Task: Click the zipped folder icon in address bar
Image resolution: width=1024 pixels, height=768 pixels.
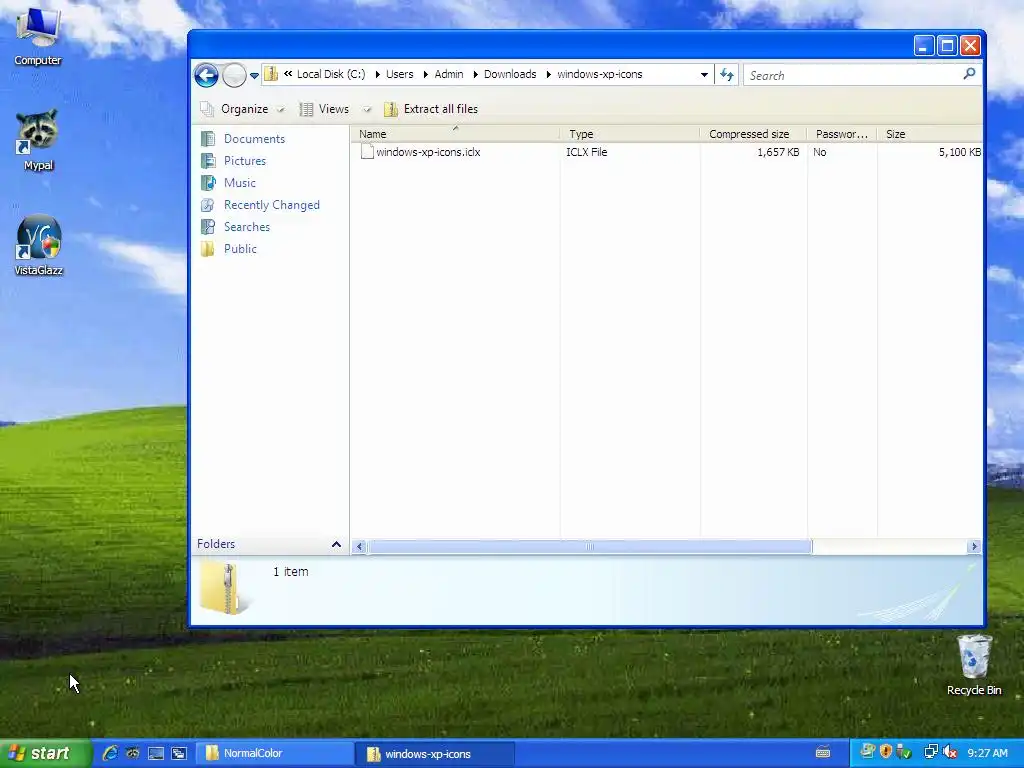Action: 271,74
